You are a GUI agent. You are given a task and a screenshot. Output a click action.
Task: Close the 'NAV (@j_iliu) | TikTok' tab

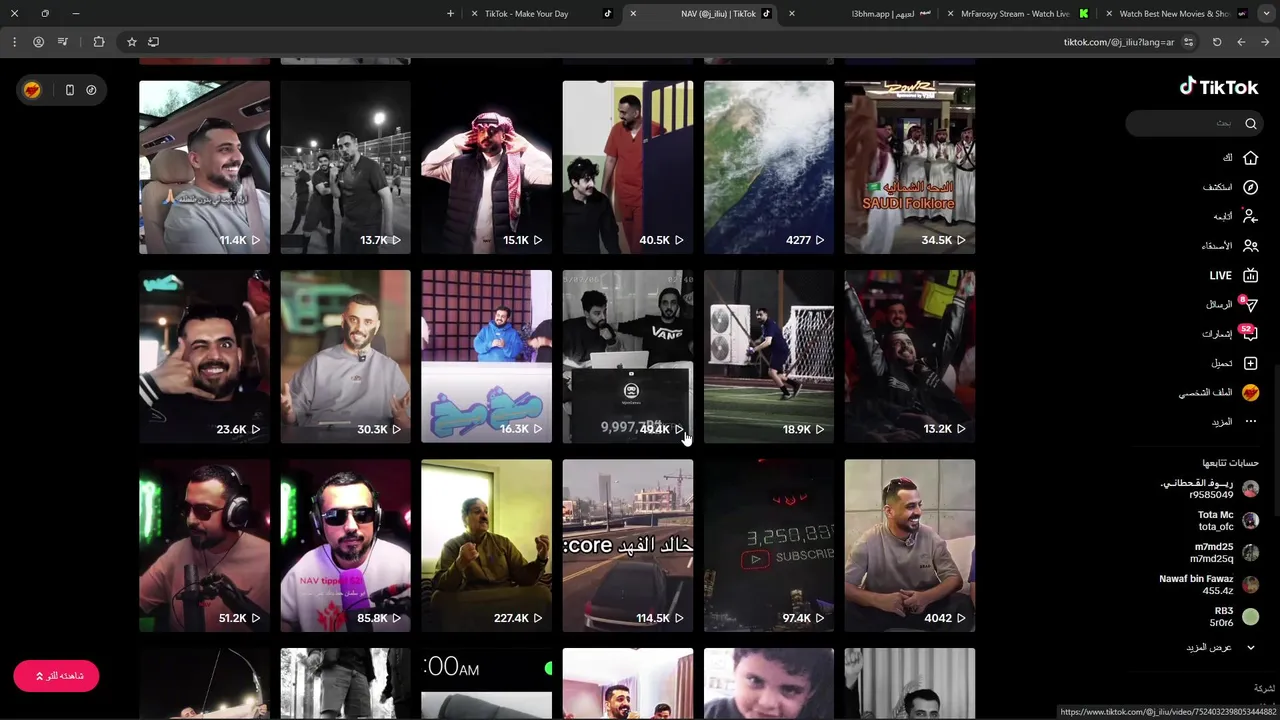tap(633, 14)
